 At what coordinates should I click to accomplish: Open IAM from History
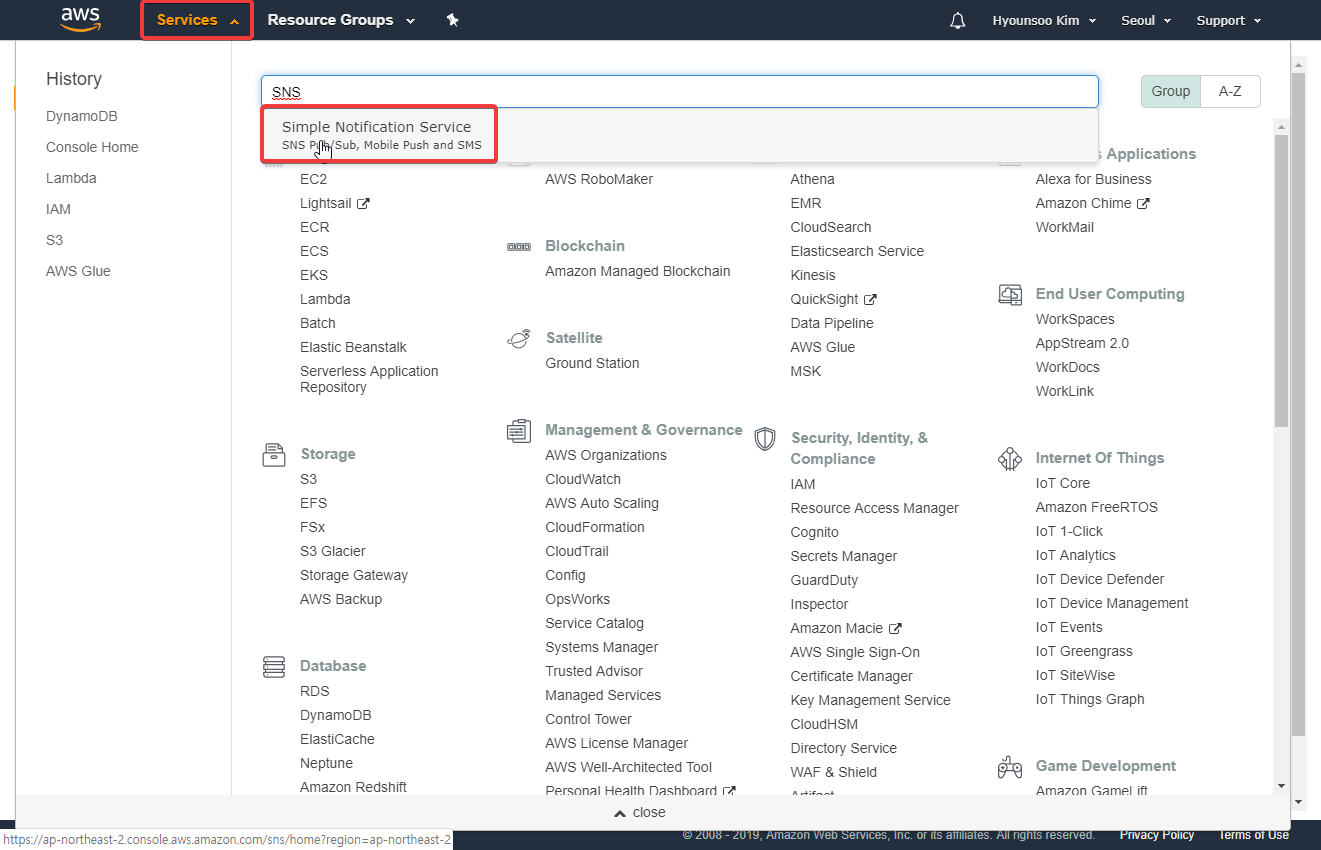pyautogui.click(x=58, y=209)
